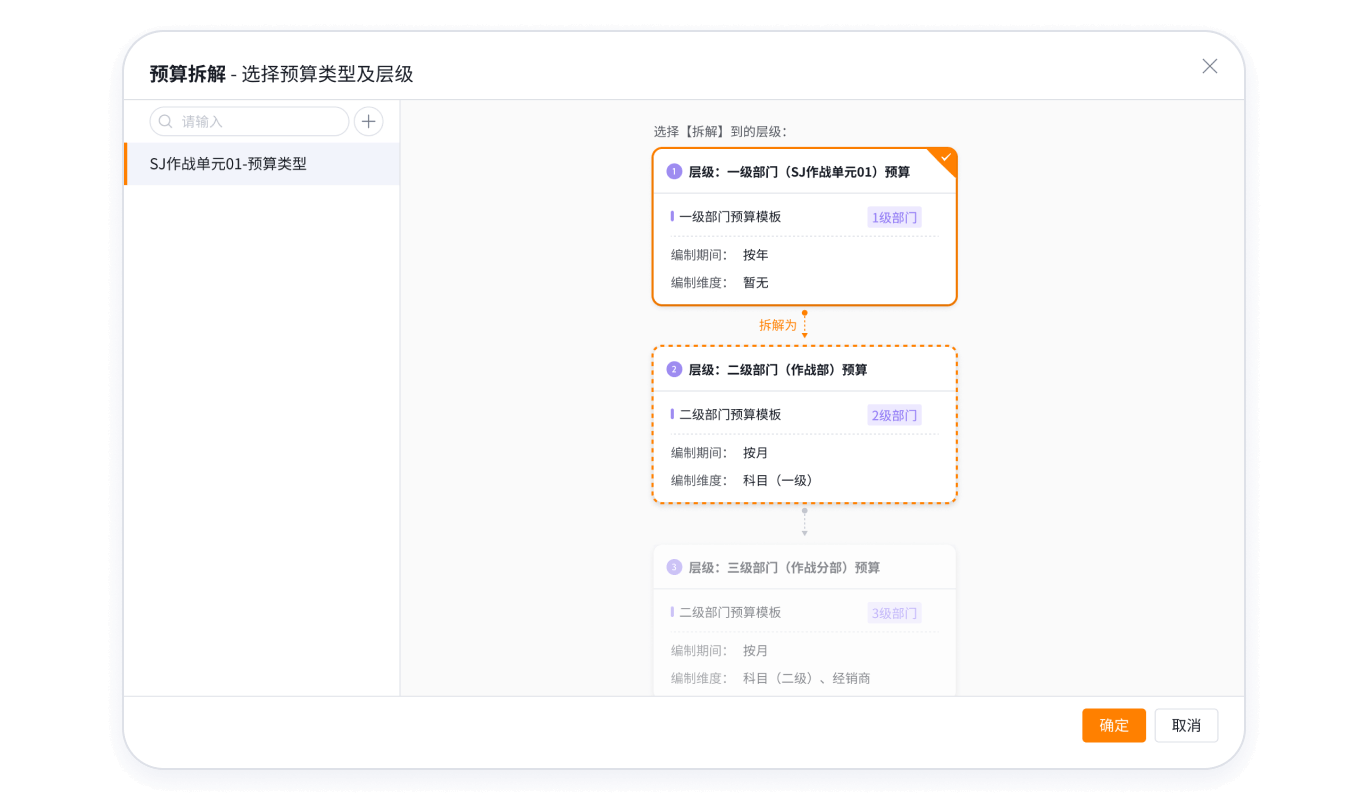
Task: Click 科目（一级） dimension value
Action: (781, 481)
